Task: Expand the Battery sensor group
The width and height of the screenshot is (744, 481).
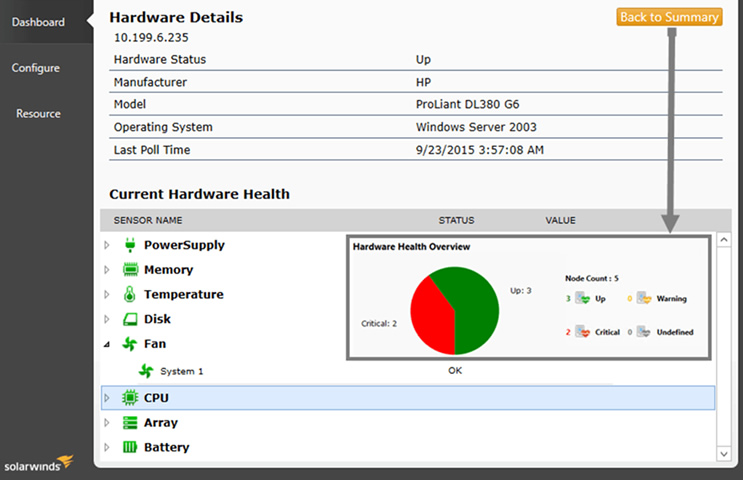Action: tap(107, 447)
